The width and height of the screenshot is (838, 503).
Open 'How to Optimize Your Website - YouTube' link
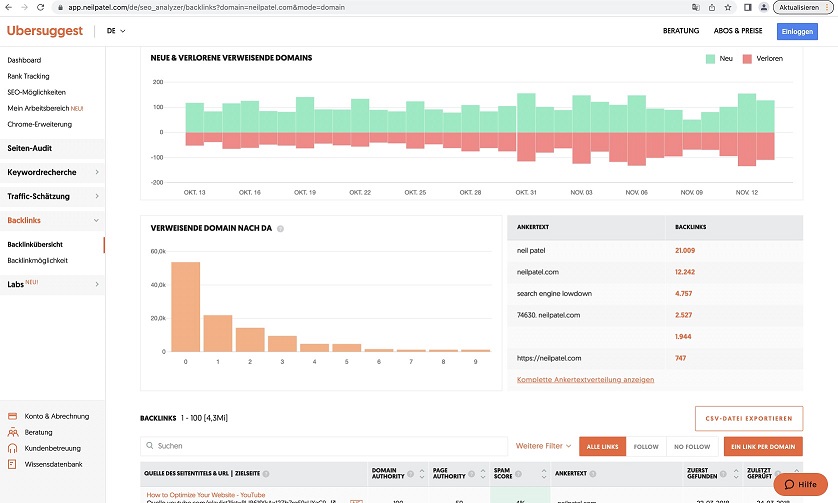click(x=206, y=495)
